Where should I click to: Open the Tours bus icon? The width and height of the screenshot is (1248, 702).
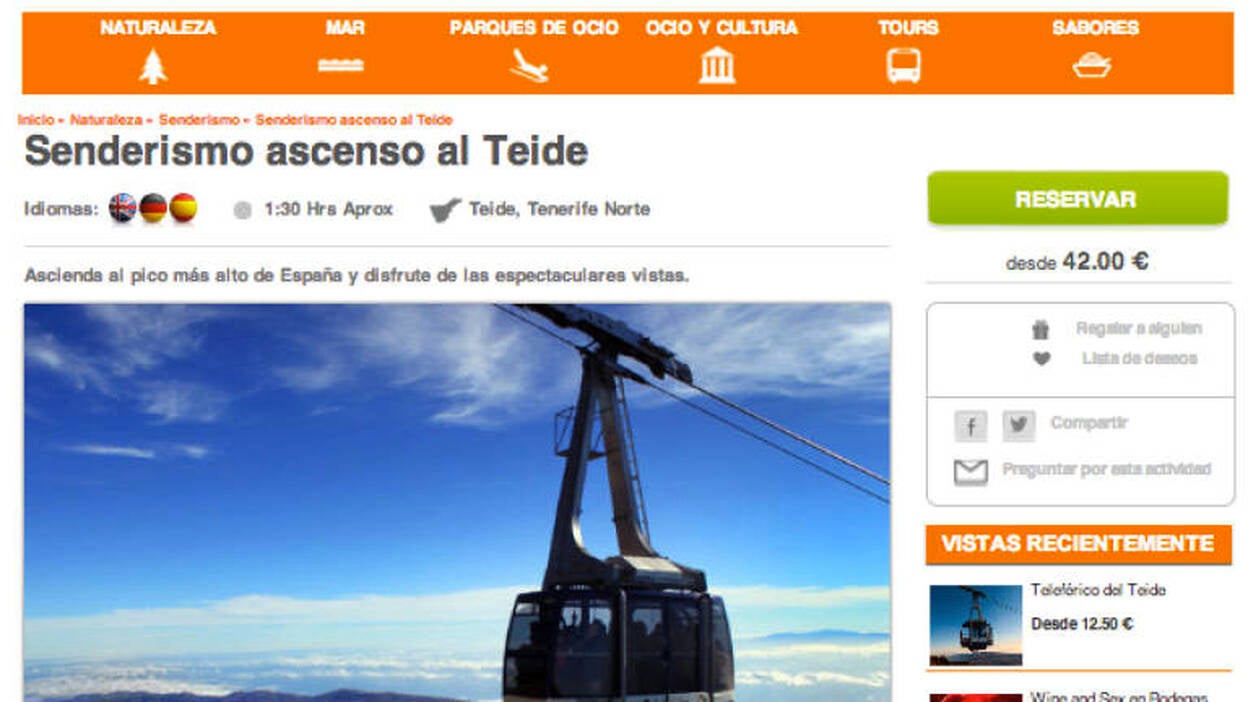click(x=903, y=66)
